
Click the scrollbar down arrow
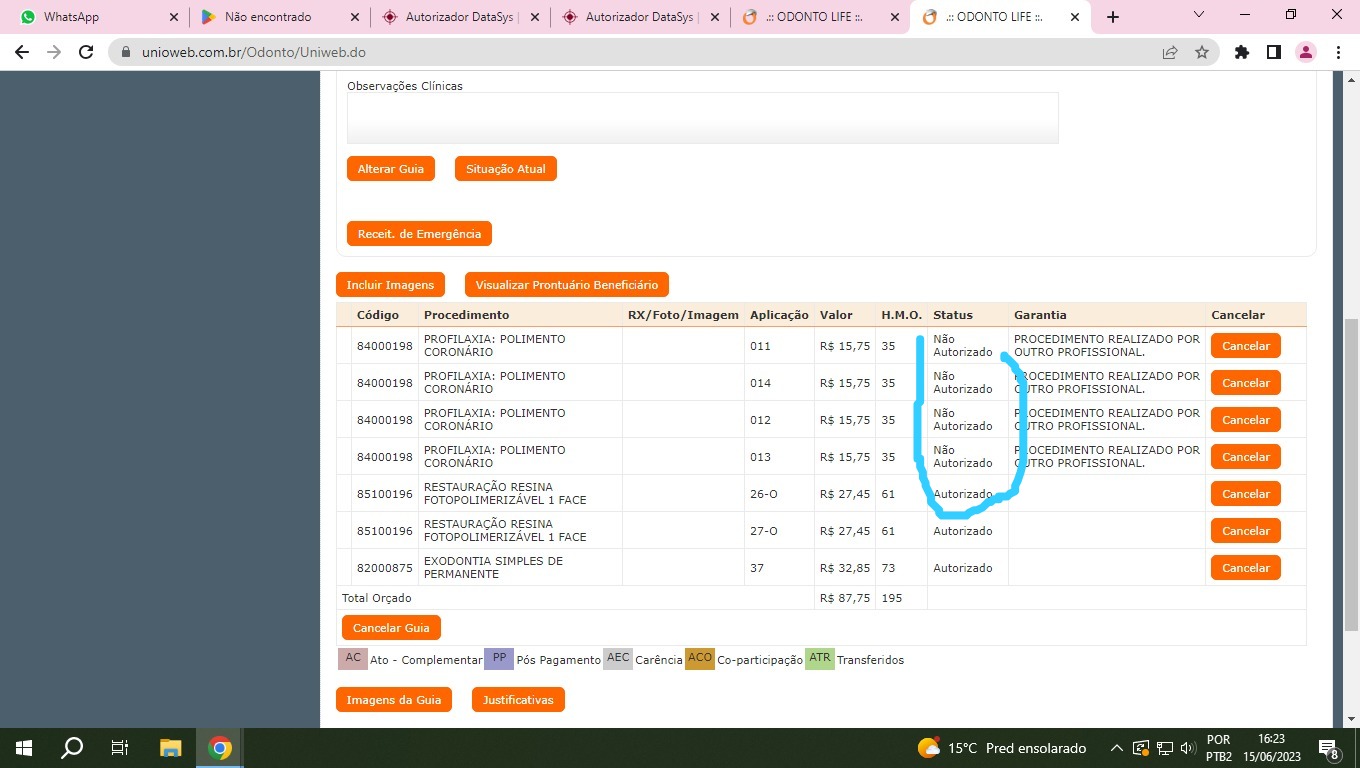coord(1351,718)
